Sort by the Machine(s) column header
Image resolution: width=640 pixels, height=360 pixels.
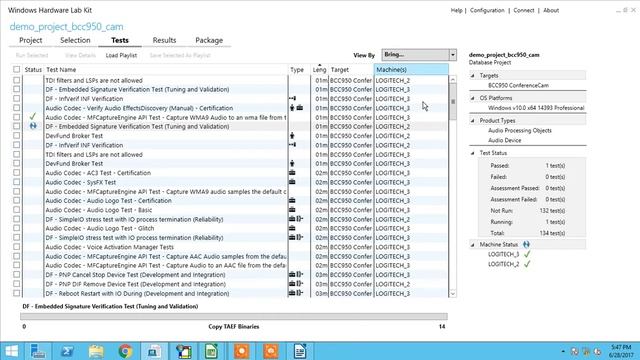point(411,70)
